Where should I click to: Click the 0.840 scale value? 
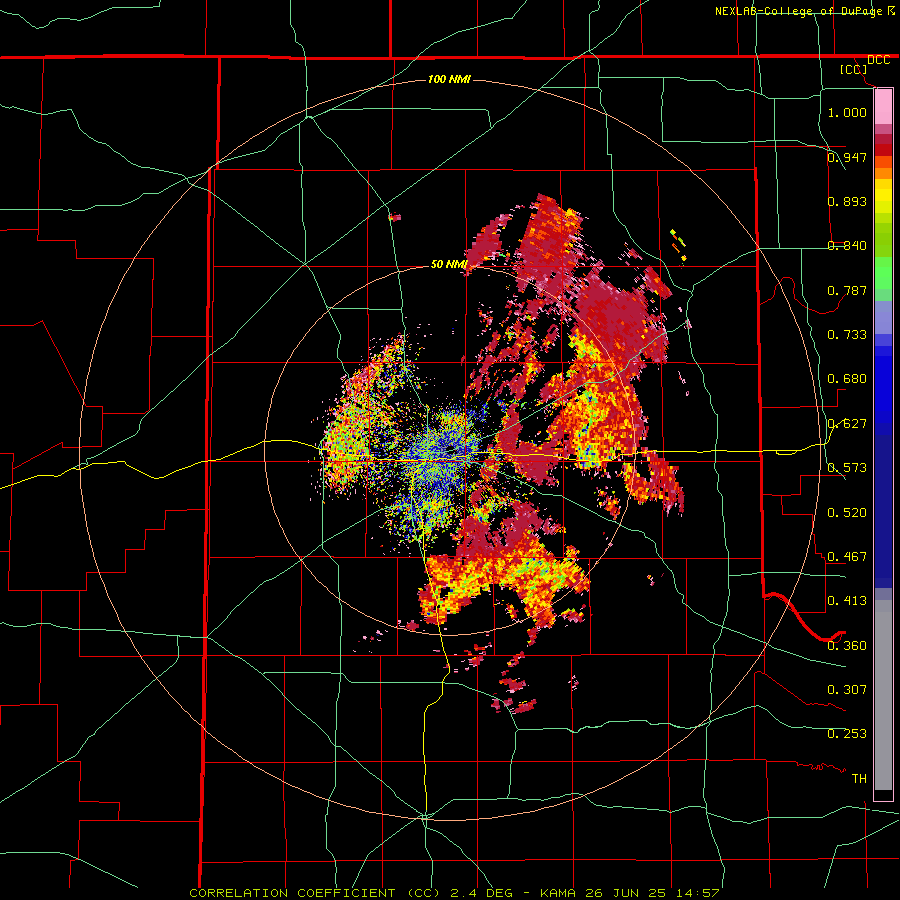(x=847, y=246)
